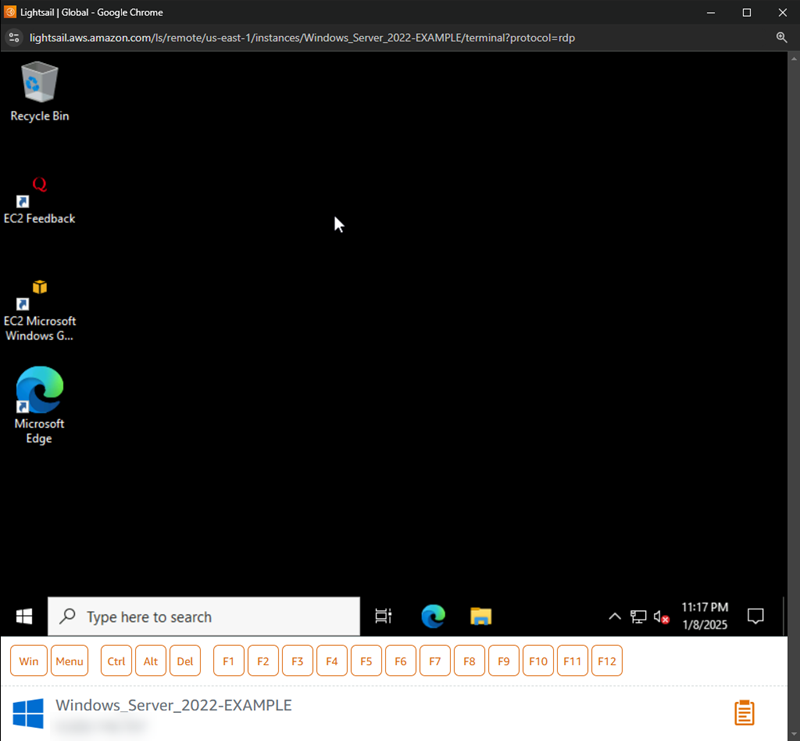800x741 pixels.
Task: Click the muted volume icon
Action: [x=661, y=617]
